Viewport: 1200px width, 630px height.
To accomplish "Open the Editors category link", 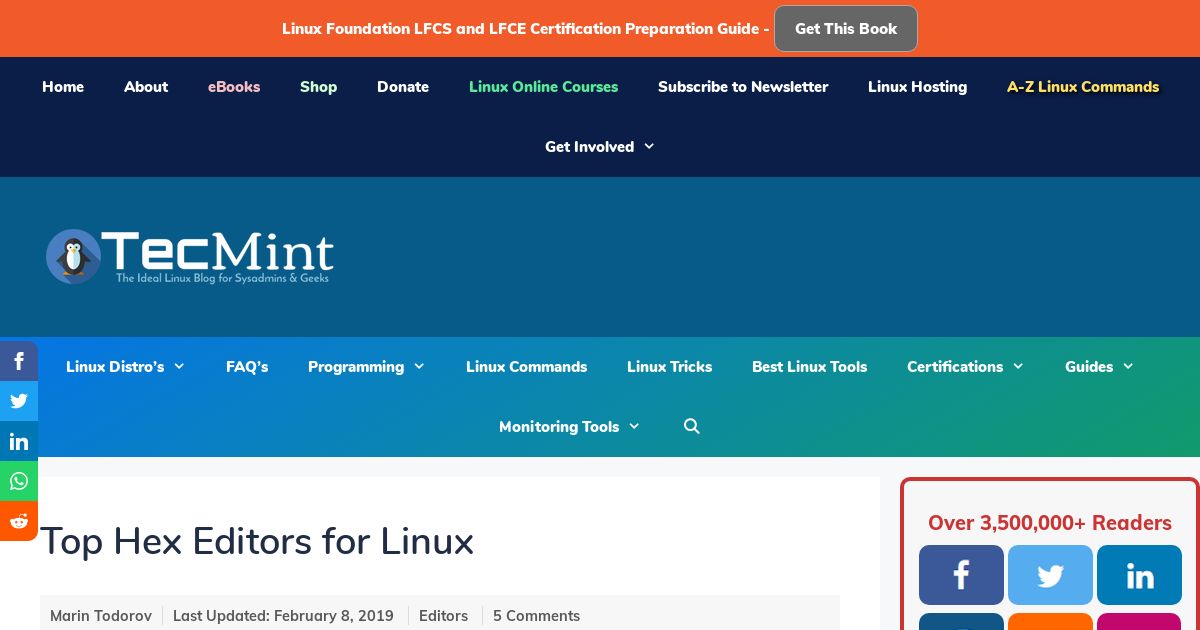I will [x=443, y=616].
